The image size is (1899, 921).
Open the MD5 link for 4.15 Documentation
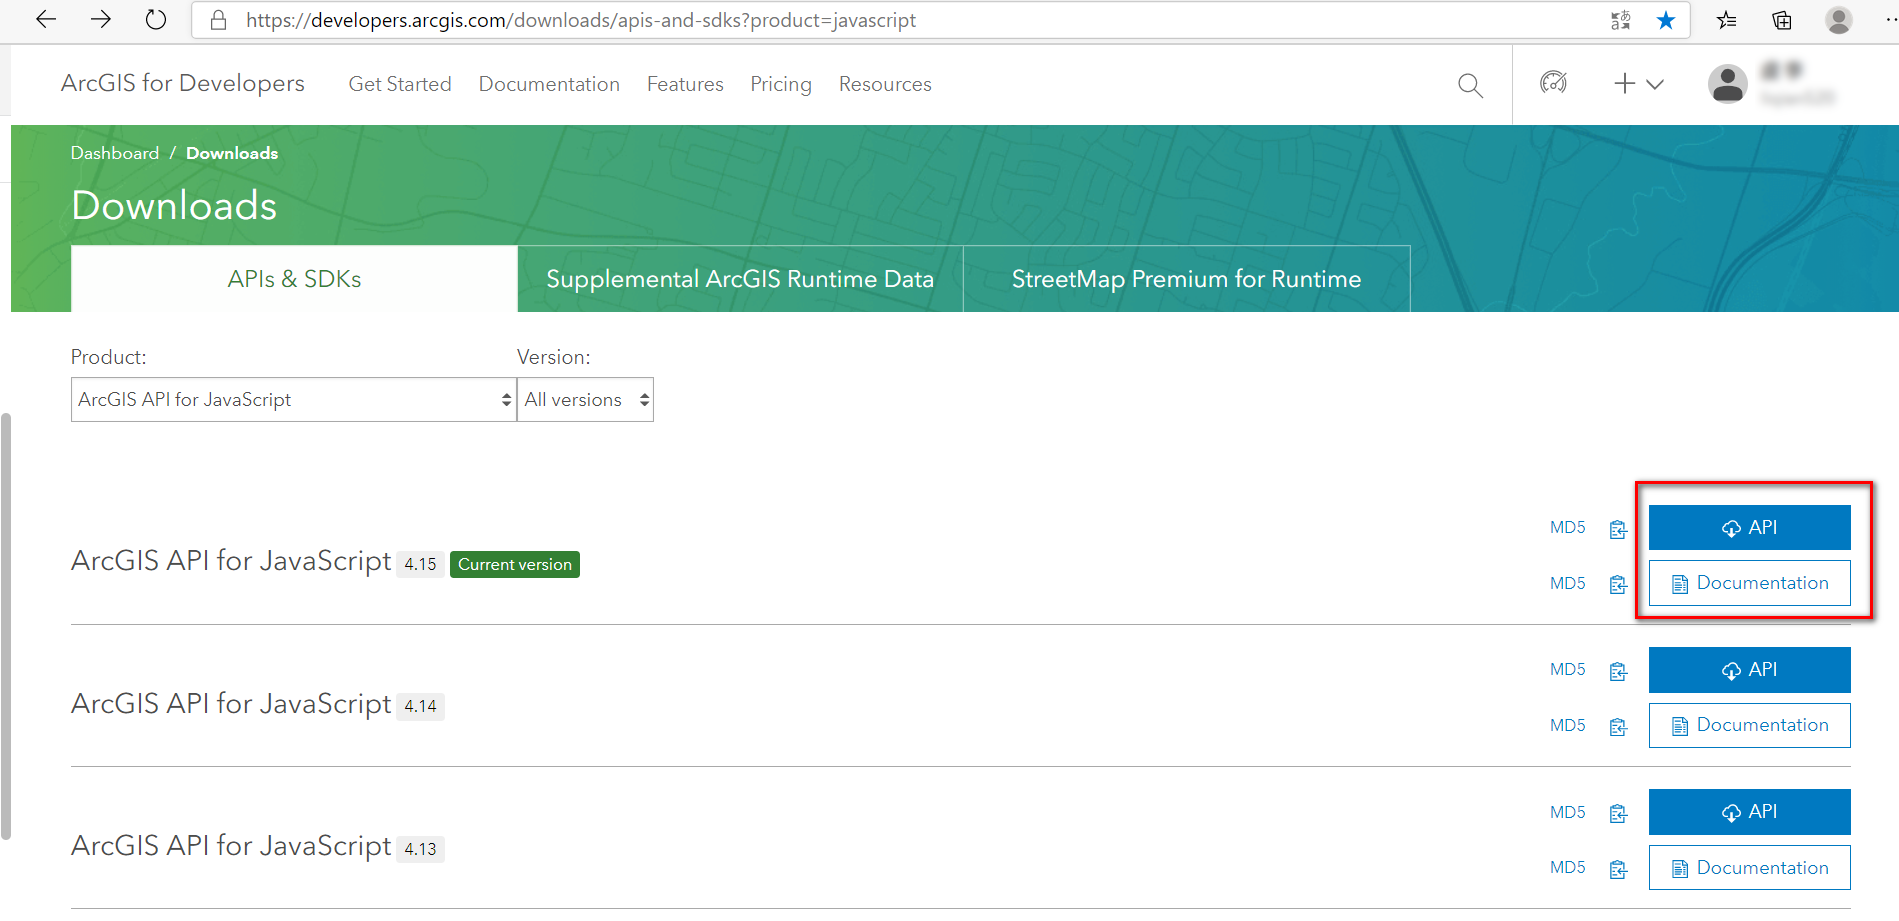[x=1568, y=583]
